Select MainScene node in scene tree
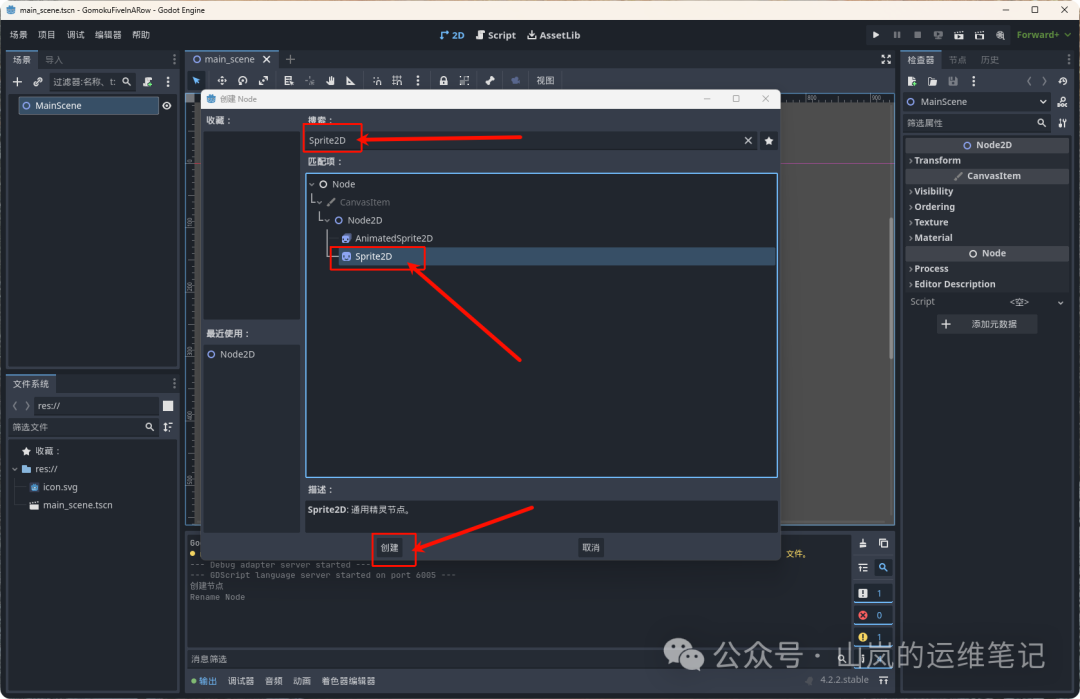The height and width of the screenshot is (699, 1080). click(x=88, y=105)
